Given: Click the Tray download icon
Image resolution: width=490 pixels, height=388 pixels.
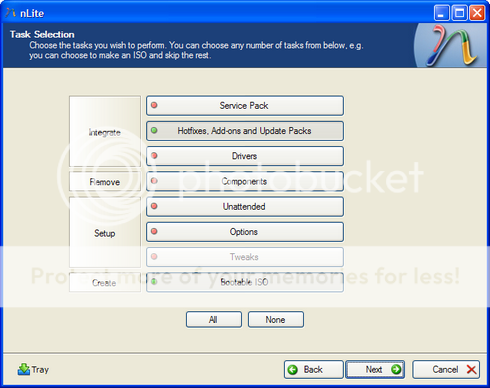Looking at the screenshot, I should point(24,369).
